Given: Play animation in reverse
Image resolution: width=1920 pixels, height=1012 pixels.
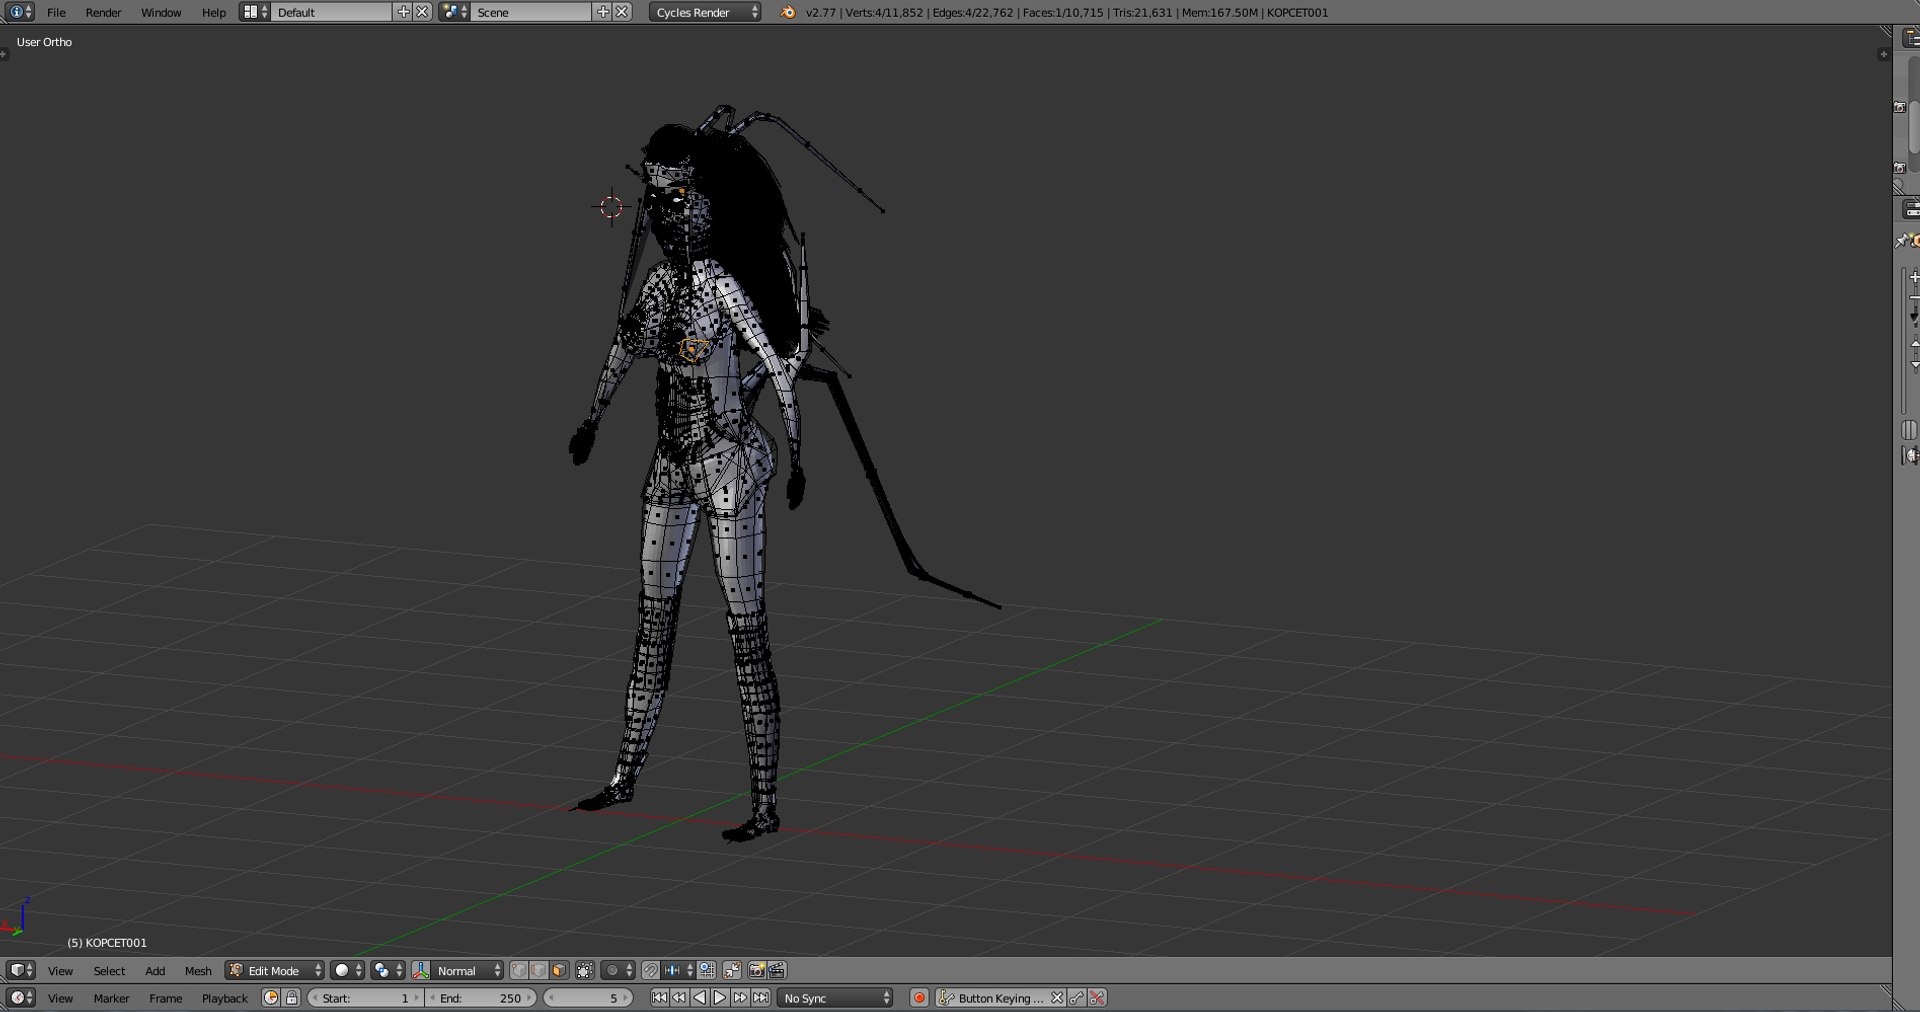Looking at the screenshot, I should coord(699,998).
